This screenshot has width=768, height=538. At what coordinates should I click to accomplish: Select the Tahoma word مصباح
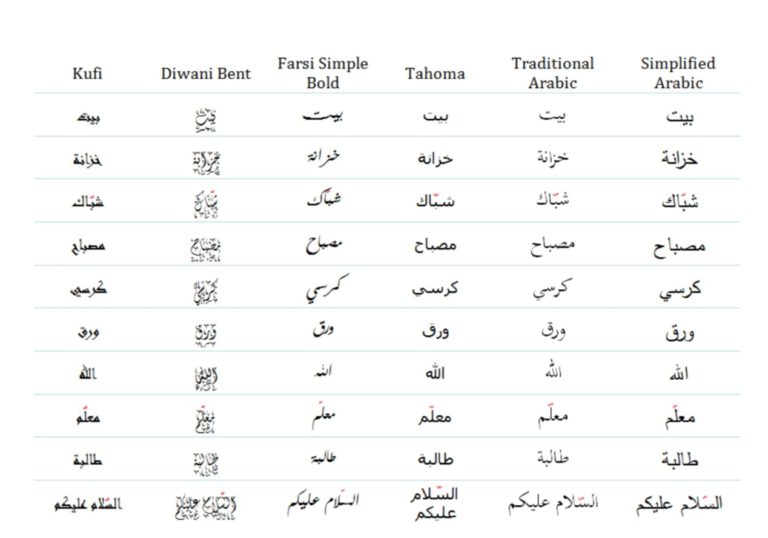(x=434, y=243)
